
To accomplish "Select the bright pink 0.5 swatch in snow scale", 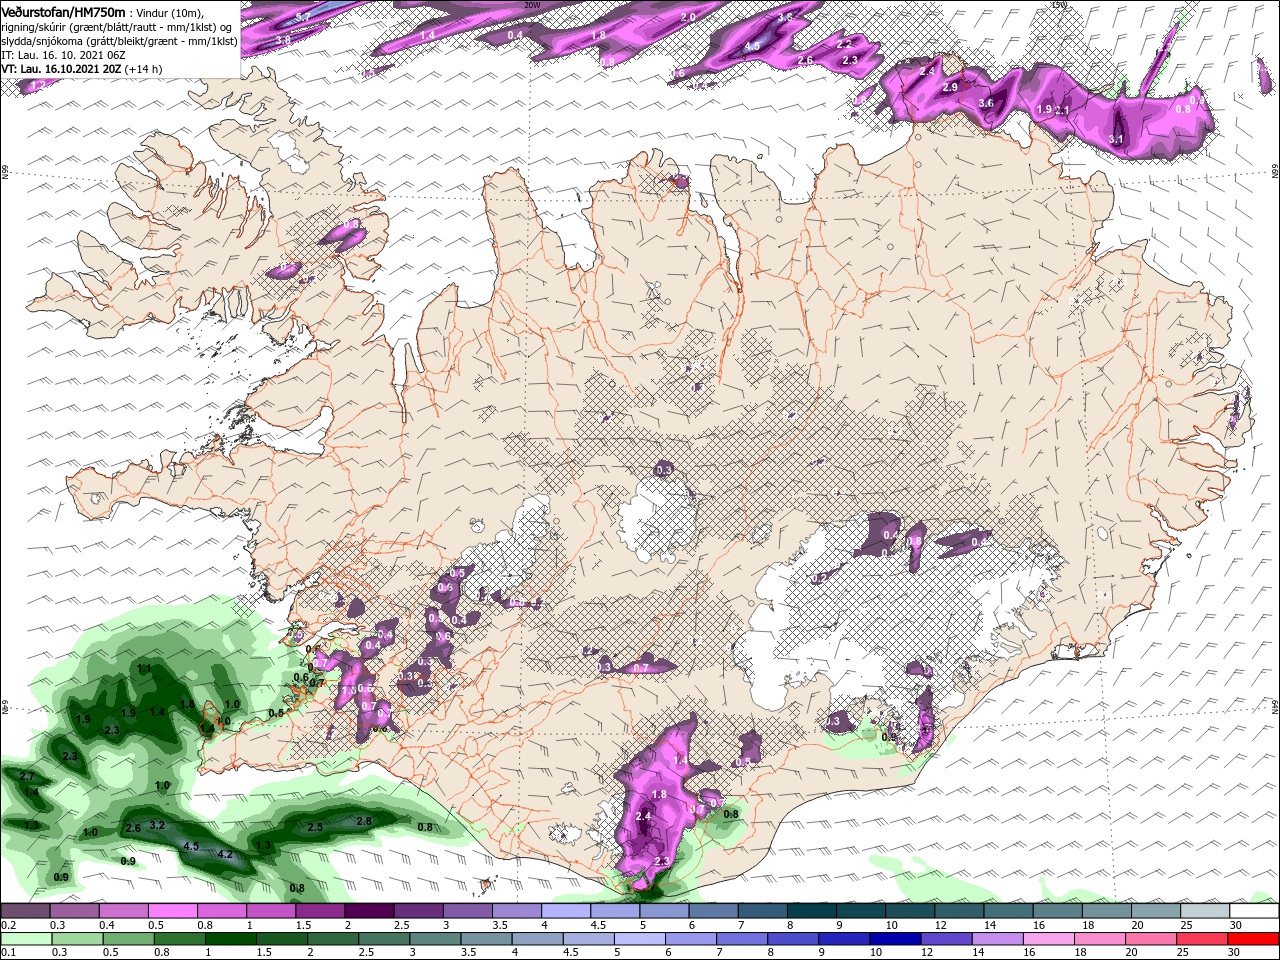I will click(x=172, y=911).
